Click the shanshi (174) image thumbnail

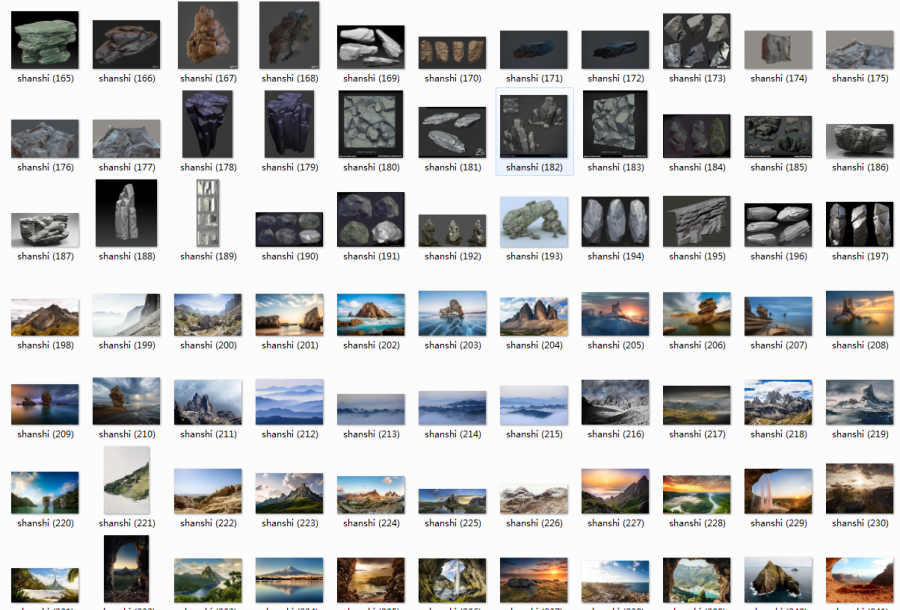click(x=778, y=50)
